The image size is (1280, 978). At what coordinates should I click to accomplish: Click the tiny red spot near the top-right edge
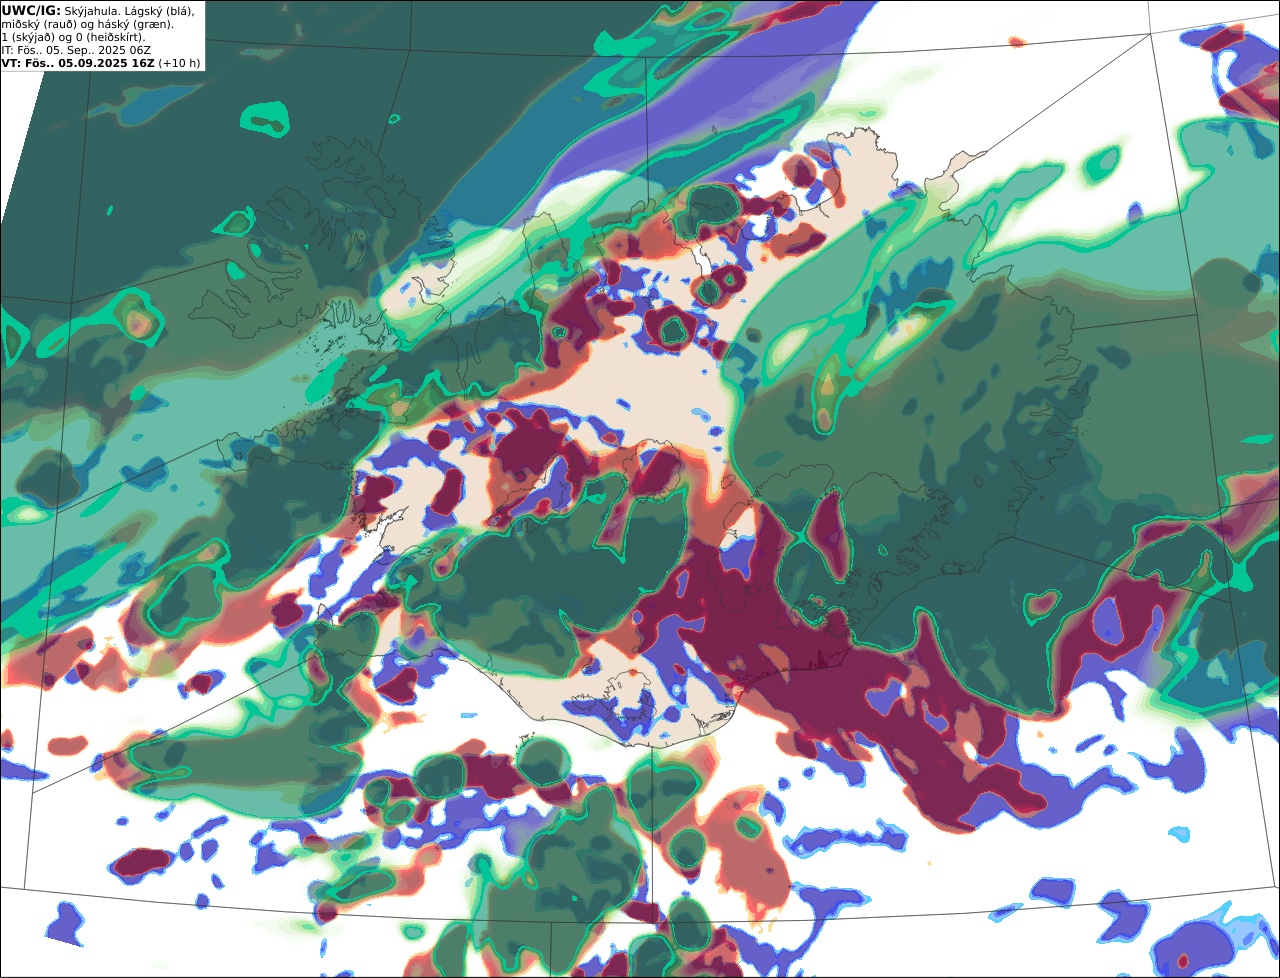pyautogui.click(x=1017, y=42)
